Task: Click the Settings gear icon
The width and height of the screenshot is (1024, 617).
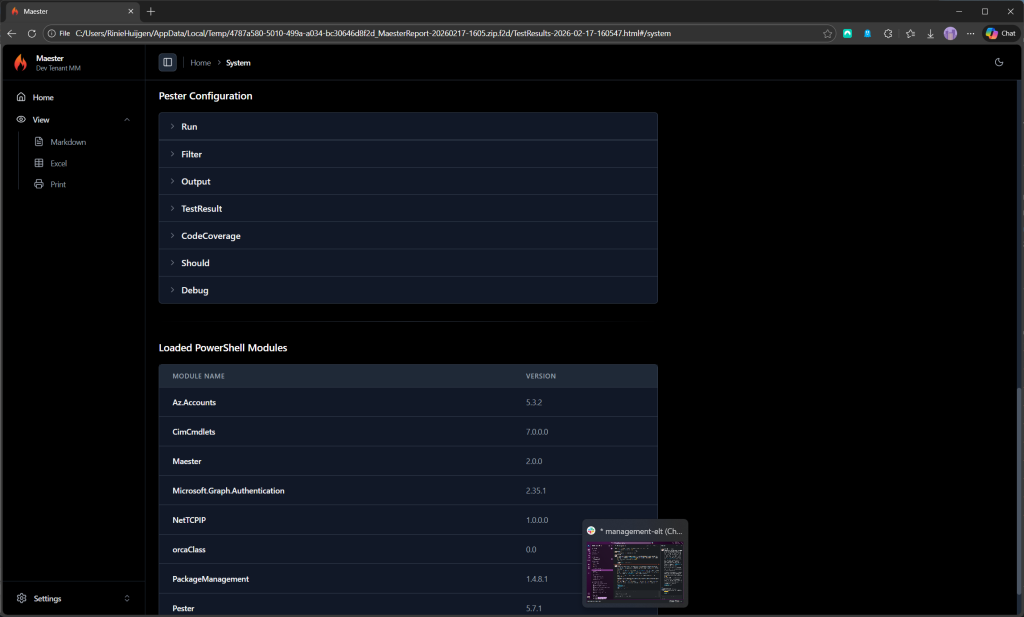Action: click(x=22, y=598)
